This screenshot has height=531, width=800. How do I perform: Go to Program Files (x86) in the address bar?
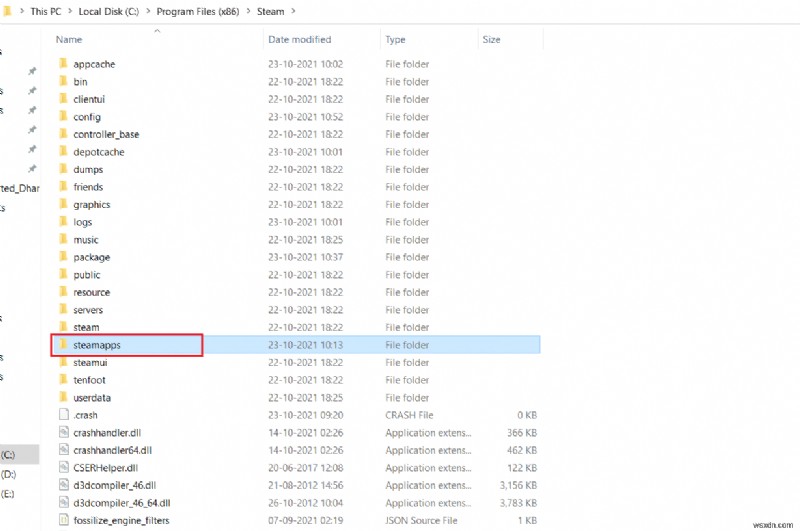click(x=197, y=11)
